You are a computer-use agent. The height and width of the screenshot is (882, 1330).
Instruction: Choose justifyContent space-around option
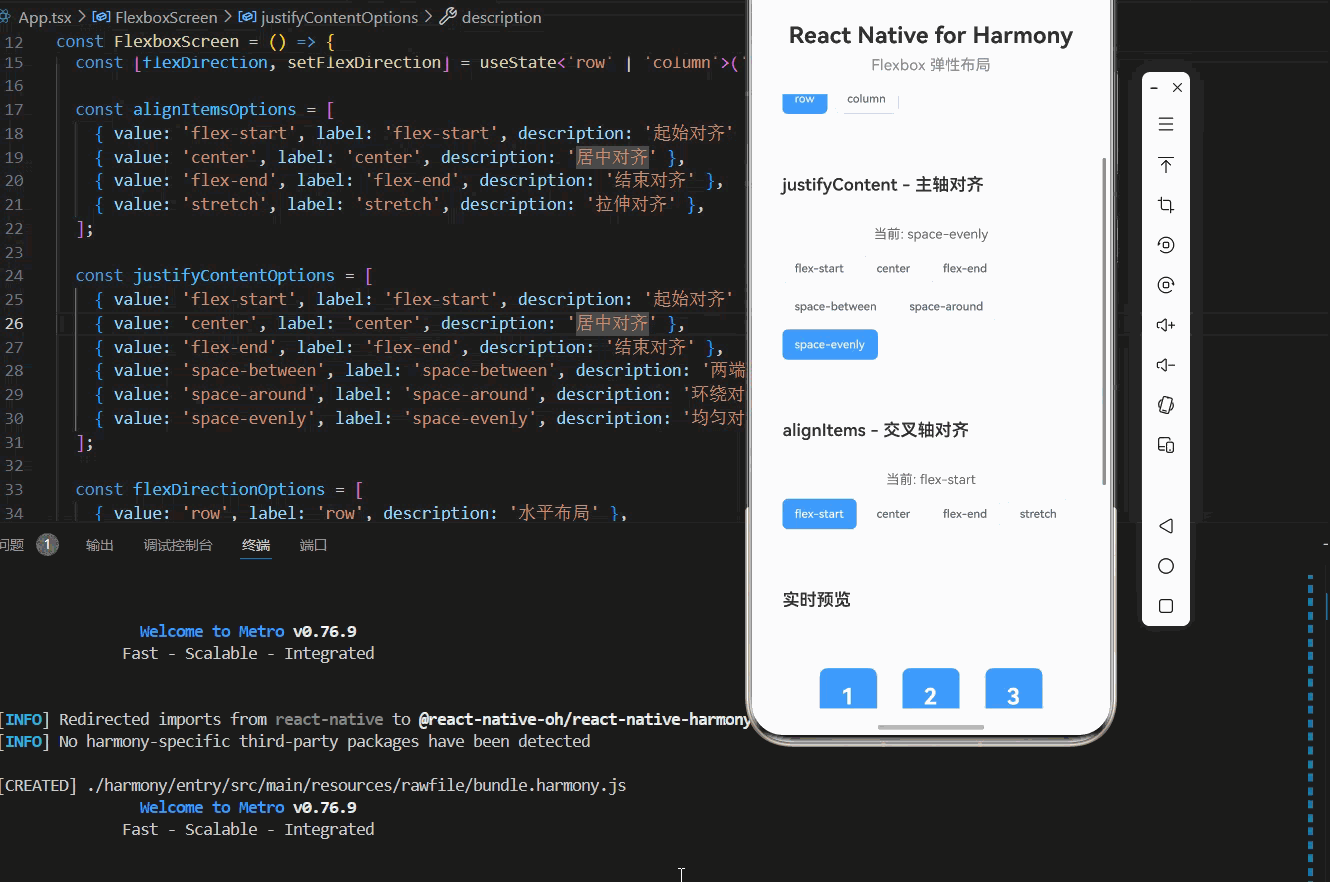946,306
